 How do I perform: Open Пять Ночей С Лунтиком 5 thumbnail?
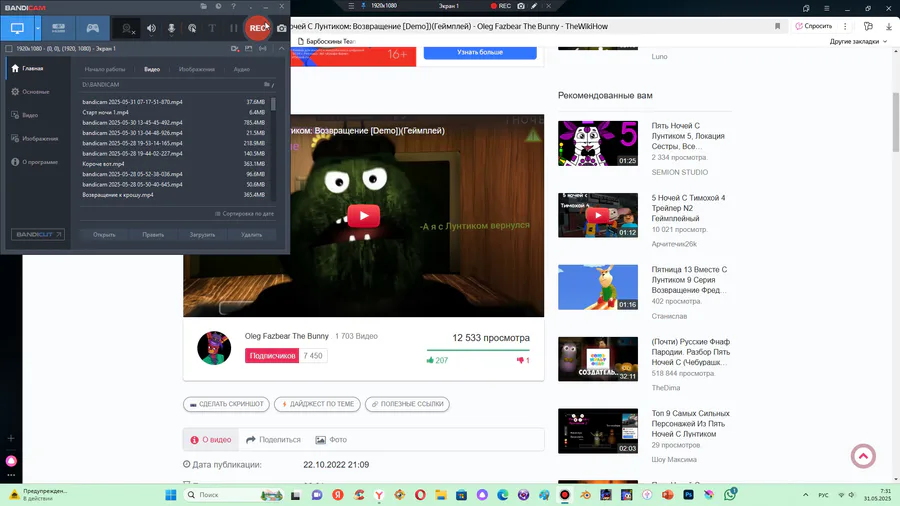[598, 143]
